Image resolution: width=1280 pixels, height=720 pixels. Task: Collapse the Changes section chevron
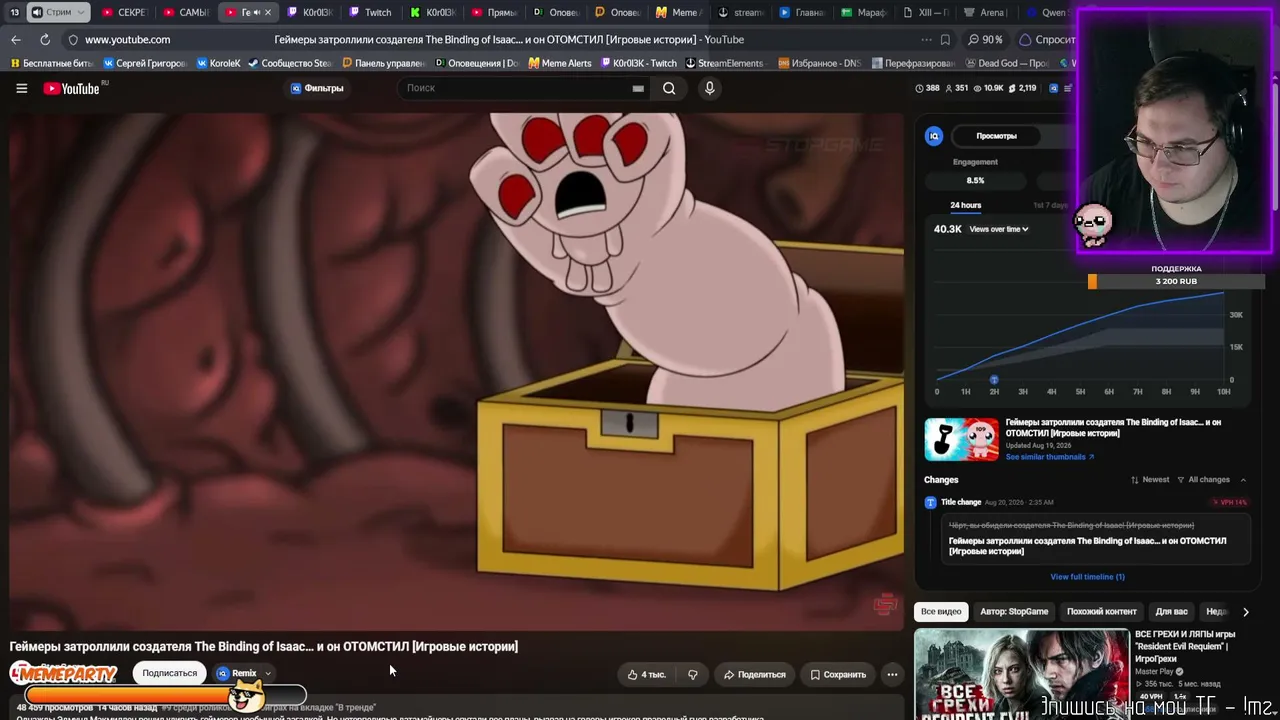pyautogui.click(x=1243, y=480)
